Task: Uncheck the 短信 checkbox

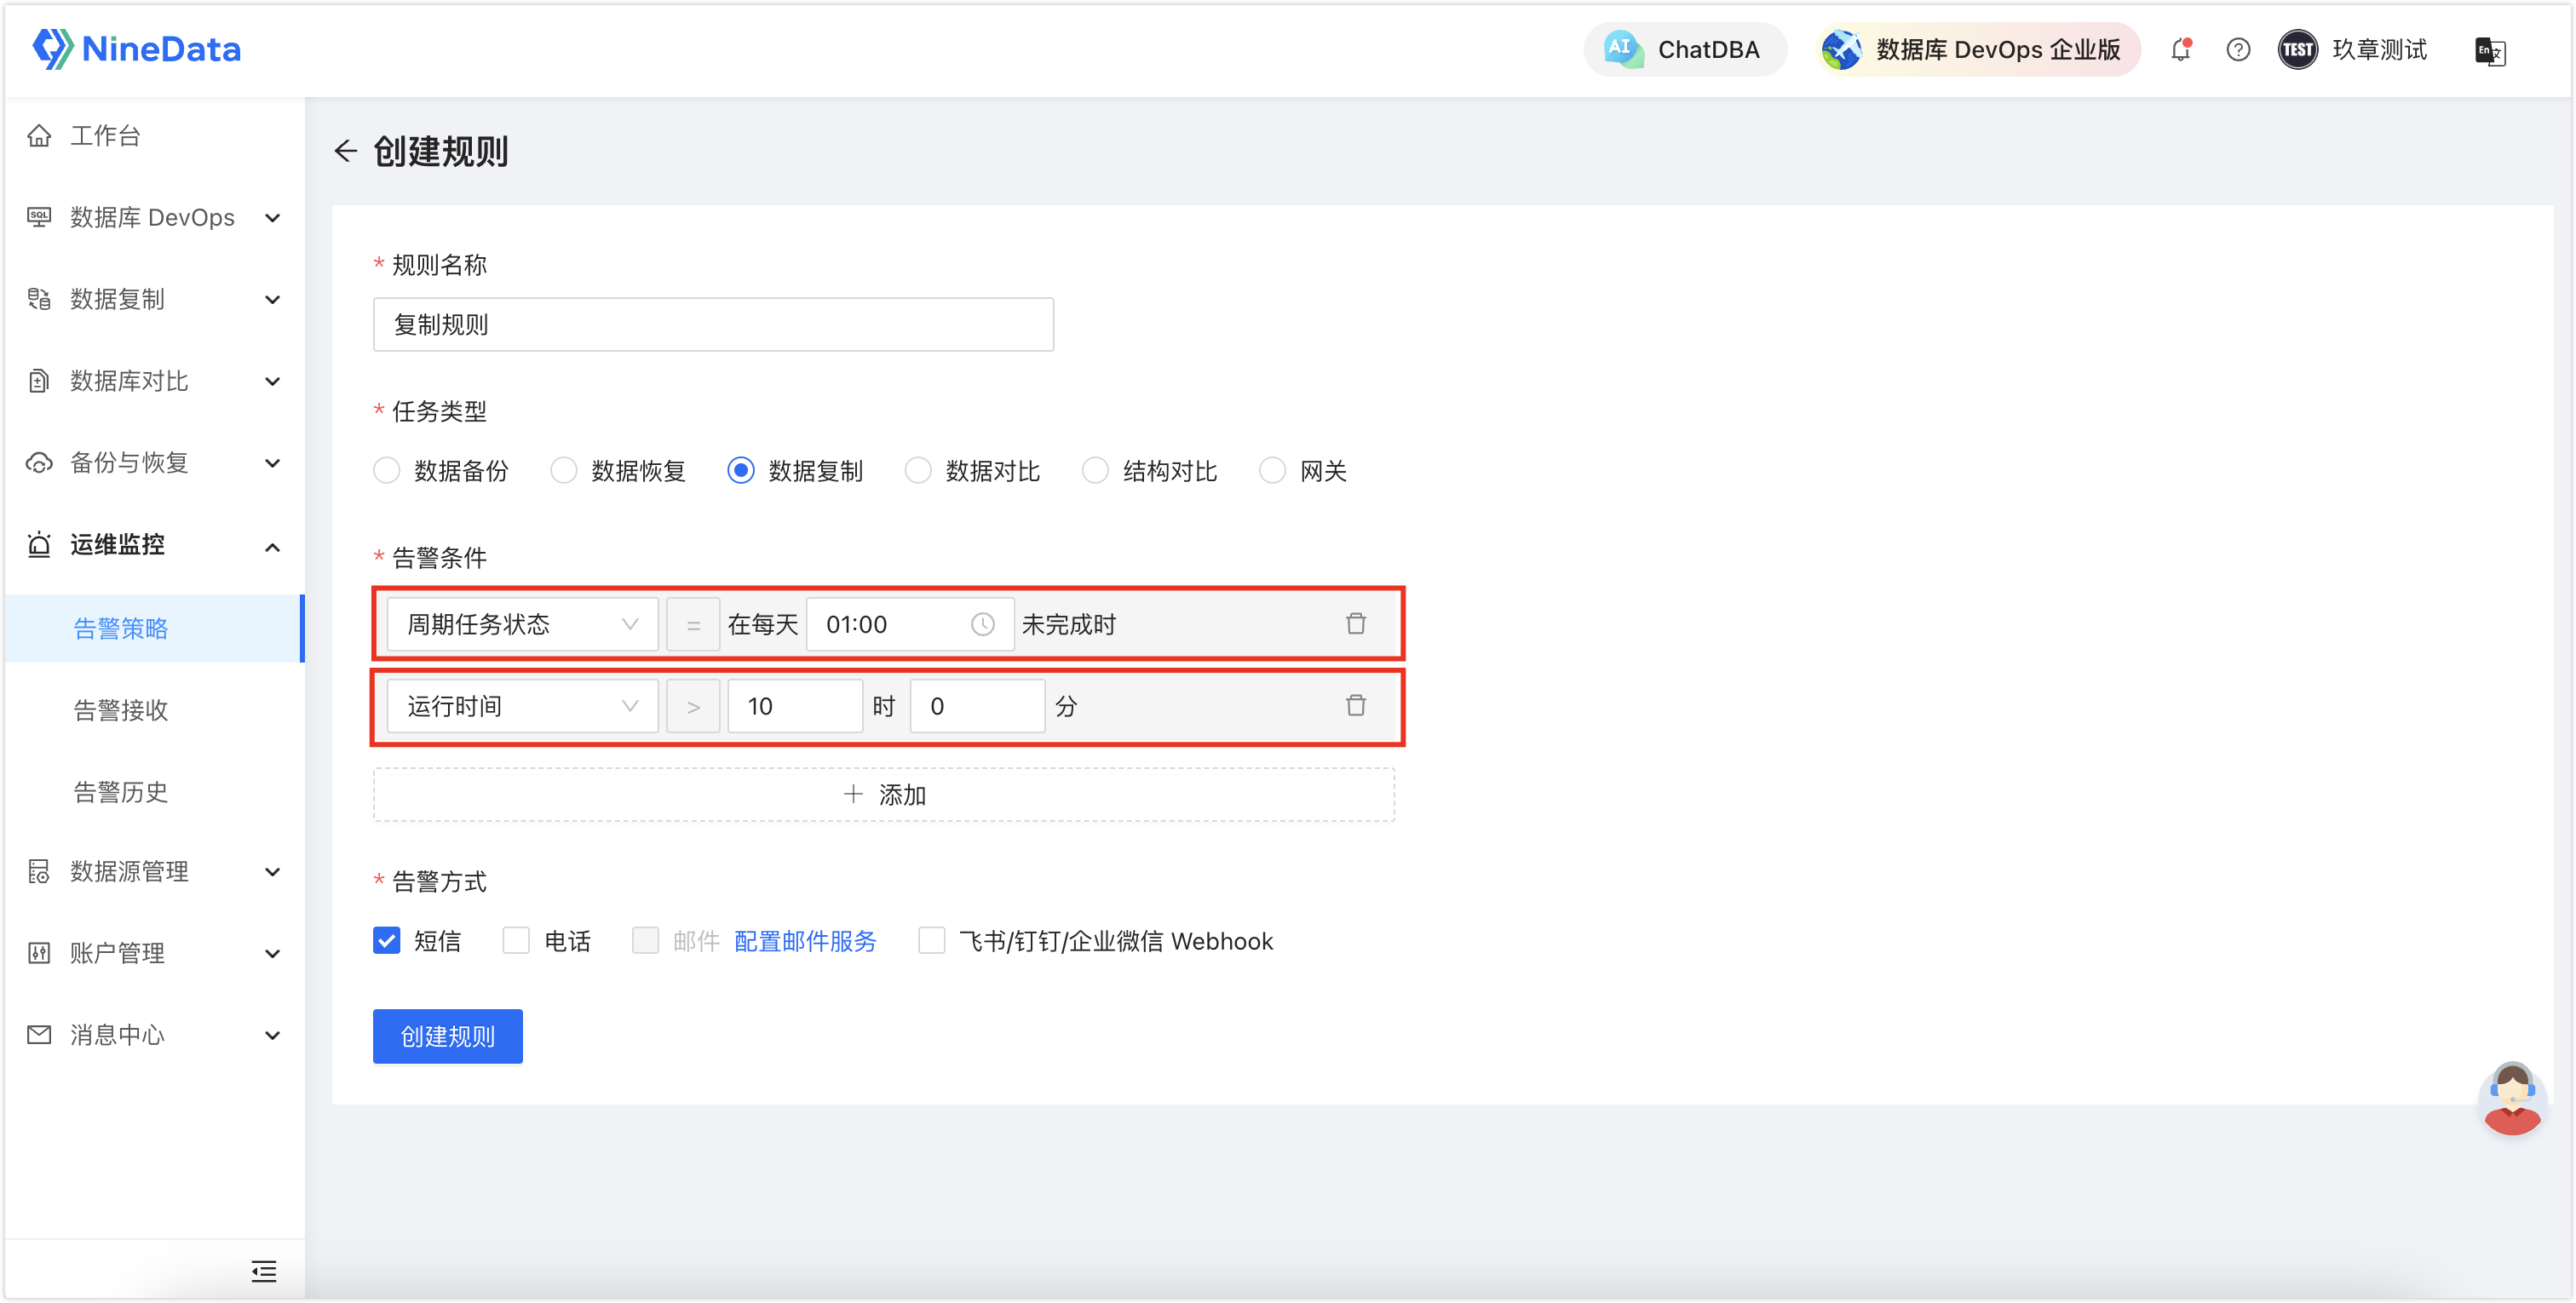Action: pyautogui.click(x=387, y=941)
